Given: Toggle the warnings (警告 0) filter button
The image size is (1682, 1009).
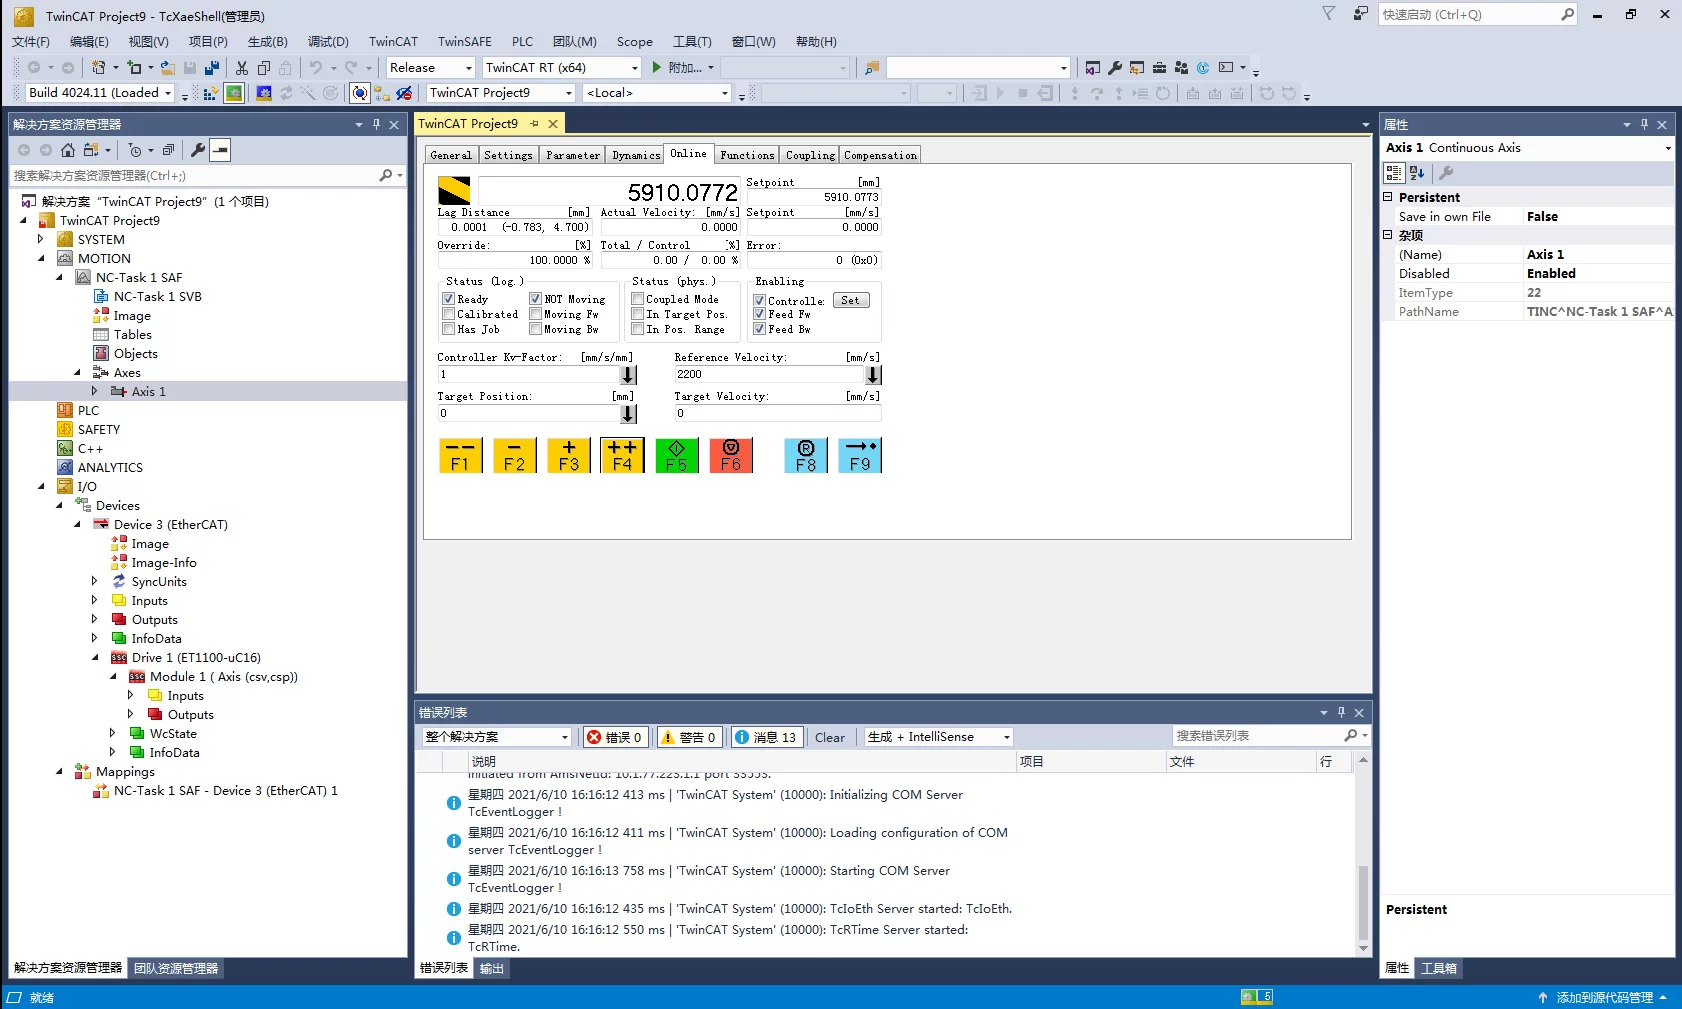Looking at the screenshot, I should (689, 737).
